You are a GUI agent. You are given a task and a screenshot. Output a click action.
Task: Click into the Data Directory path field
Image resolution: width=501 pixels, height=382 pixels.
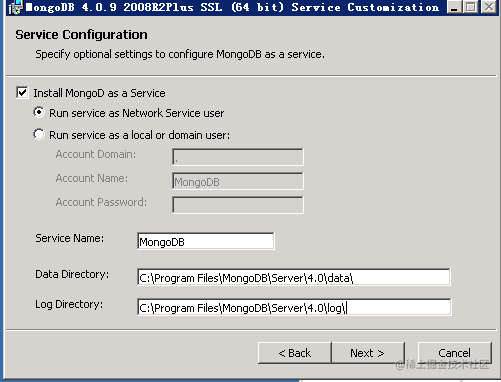294,277
